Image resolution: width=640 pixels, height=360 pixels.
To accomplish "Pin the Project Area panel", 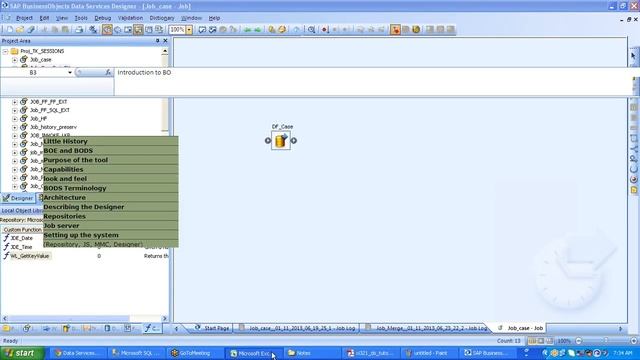I will point(158,41).
